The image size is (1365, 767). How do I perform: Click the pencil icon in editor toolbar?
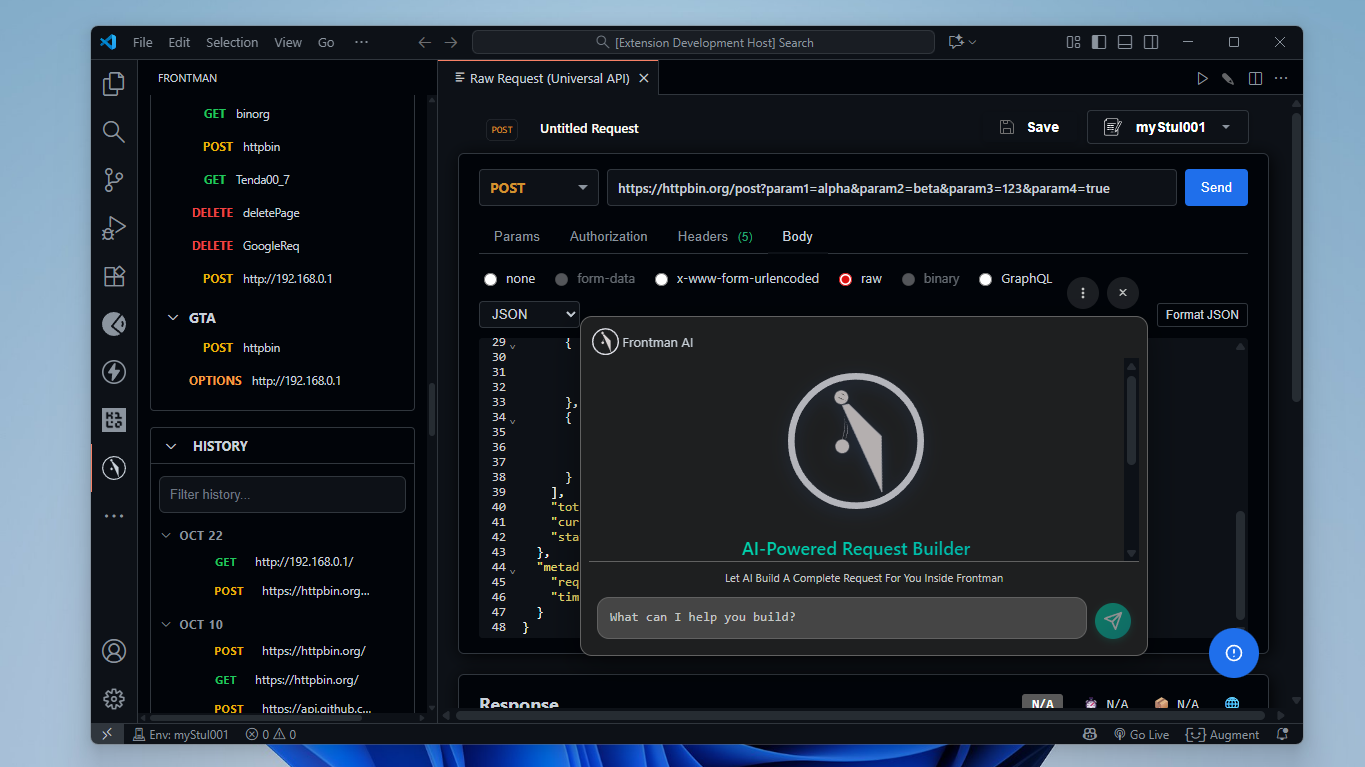1228,78
